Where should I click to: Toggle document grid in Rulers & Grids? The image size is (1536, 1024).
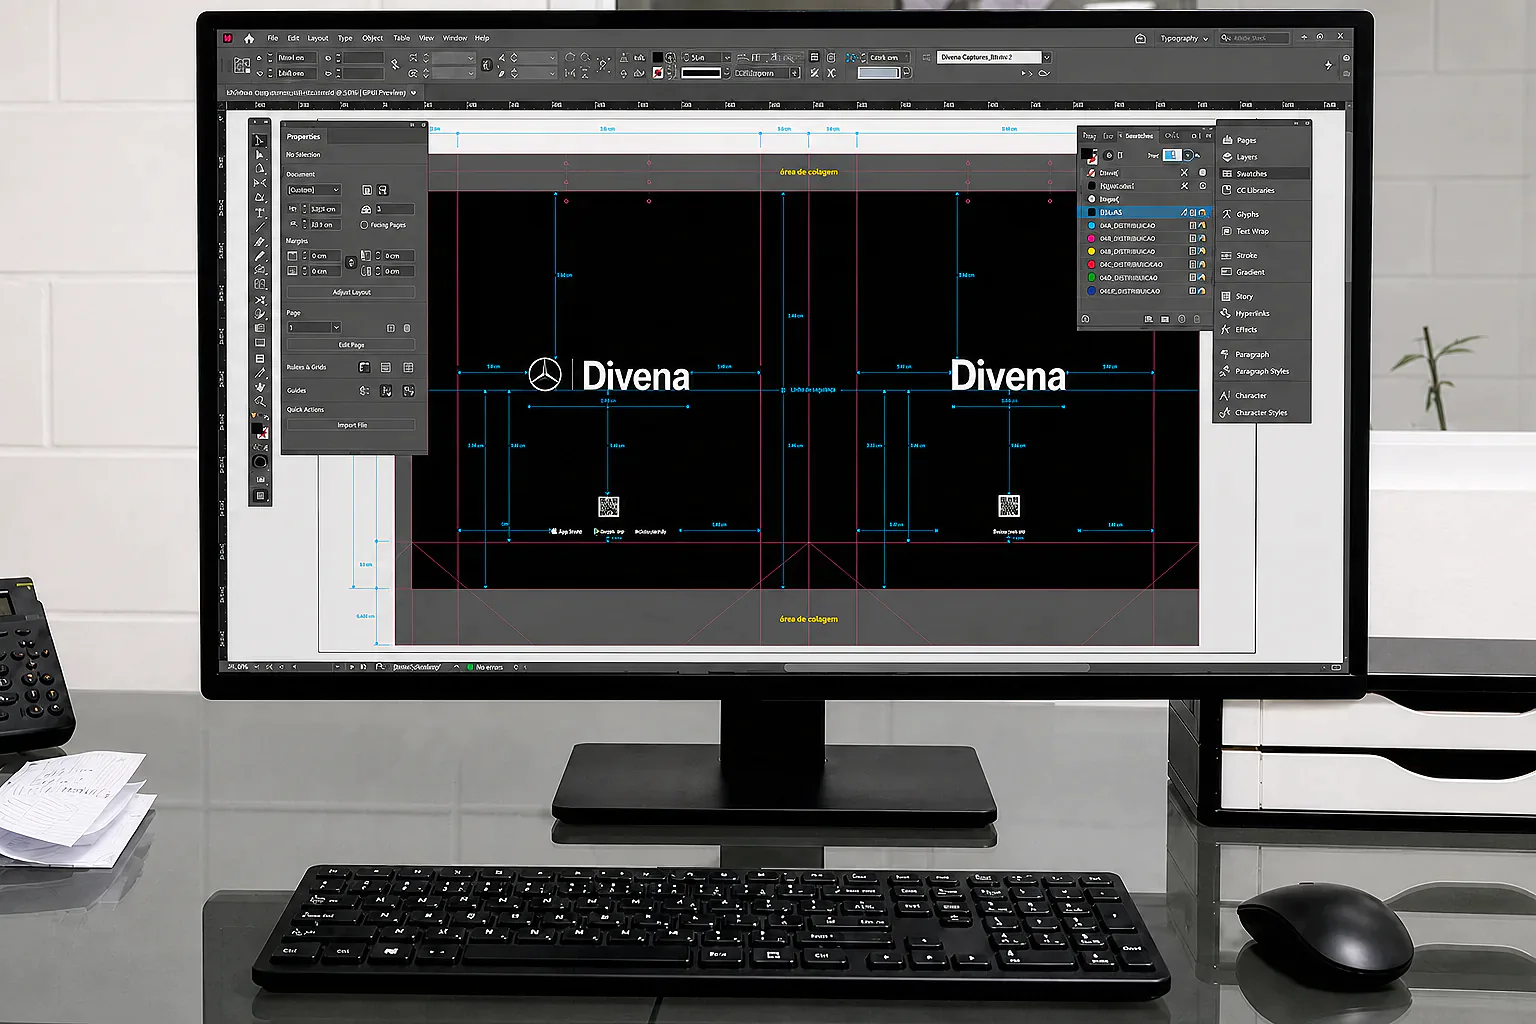tap(408, 368)
